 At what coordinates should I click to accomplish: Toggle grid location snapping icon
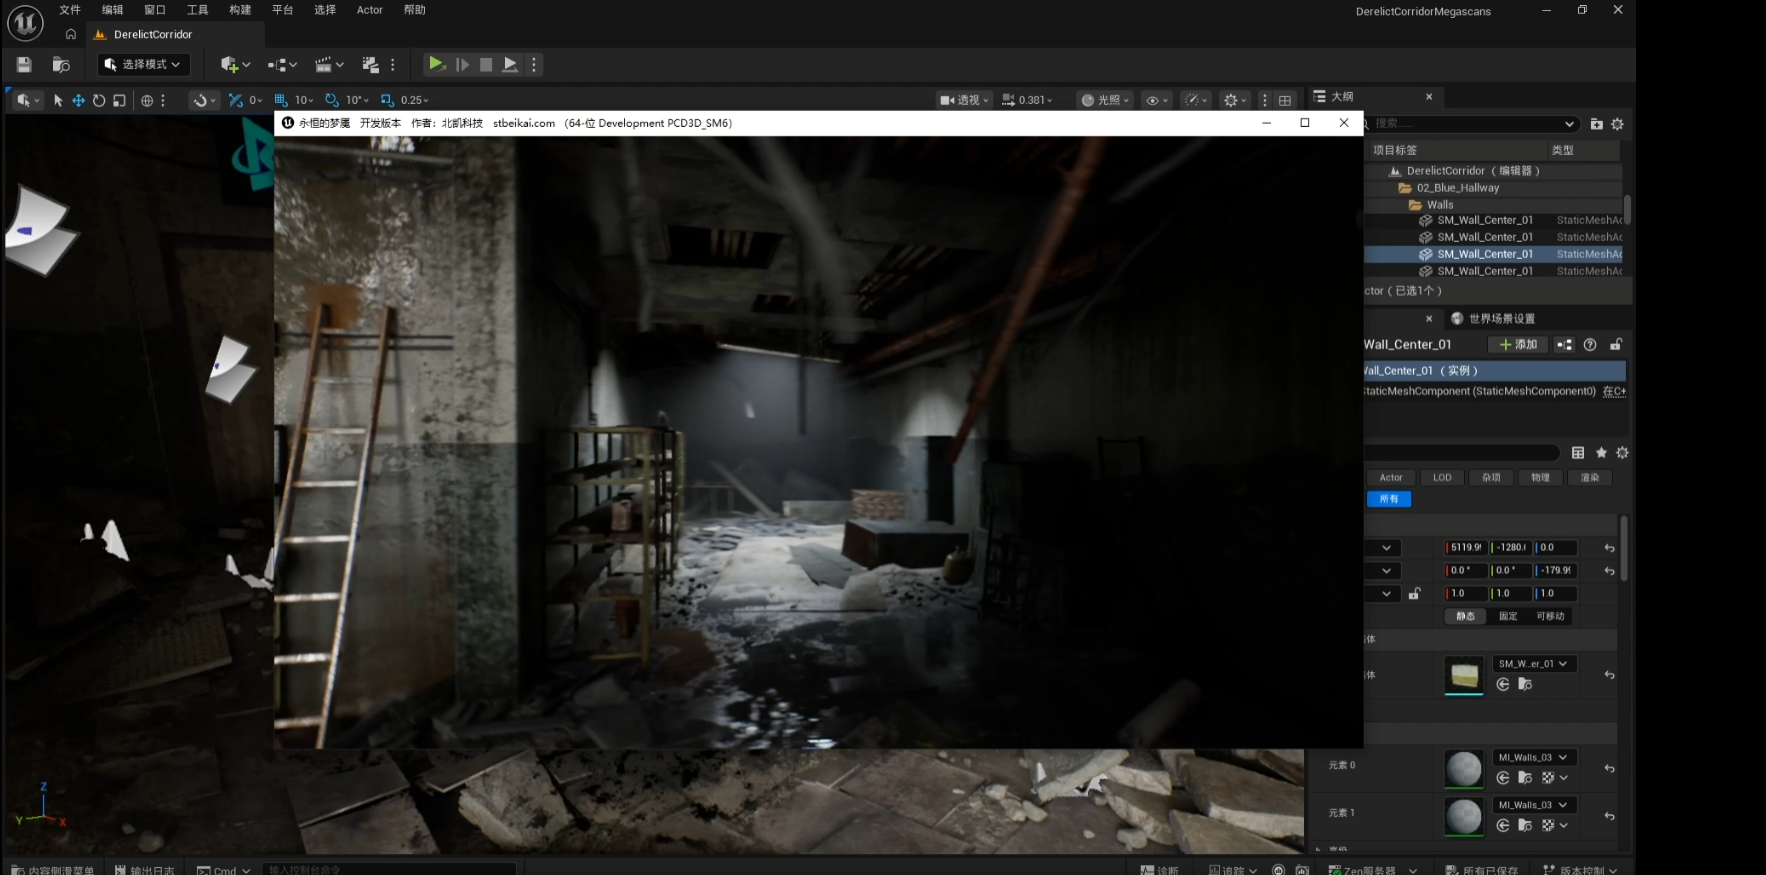(281, 100)
